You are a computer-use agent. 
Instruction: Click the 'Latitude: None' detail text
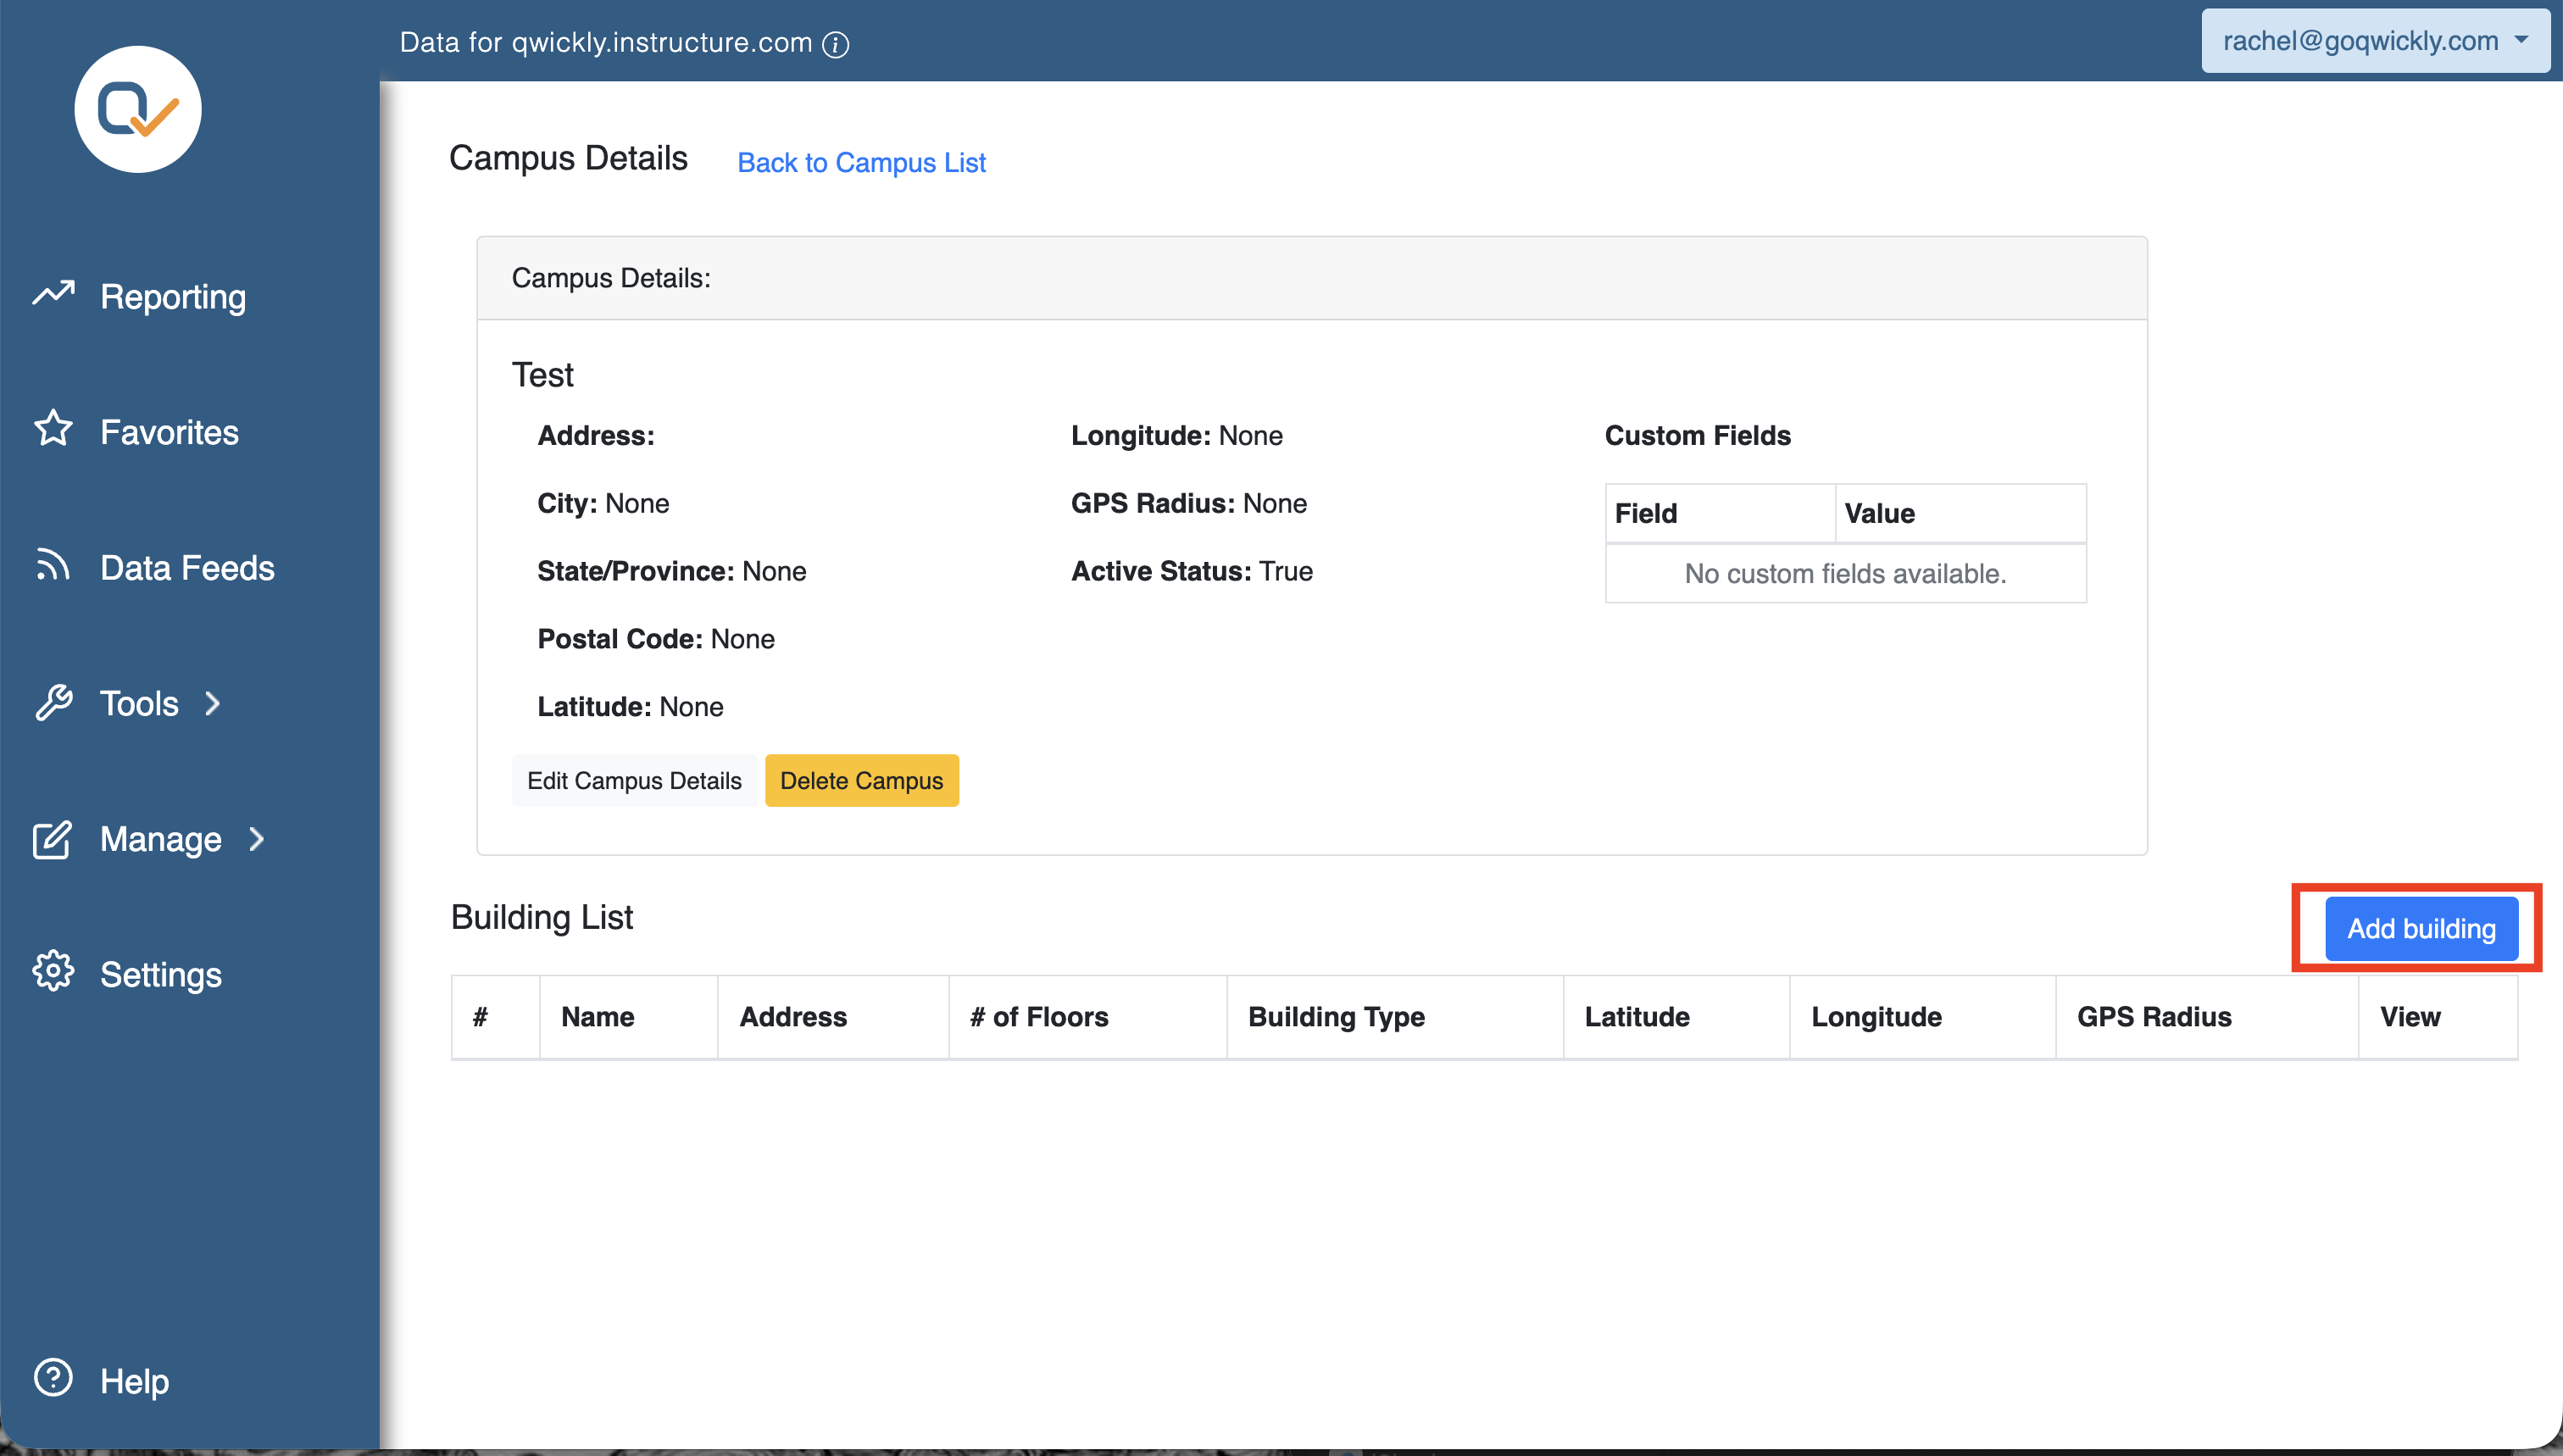pos(630,707)
